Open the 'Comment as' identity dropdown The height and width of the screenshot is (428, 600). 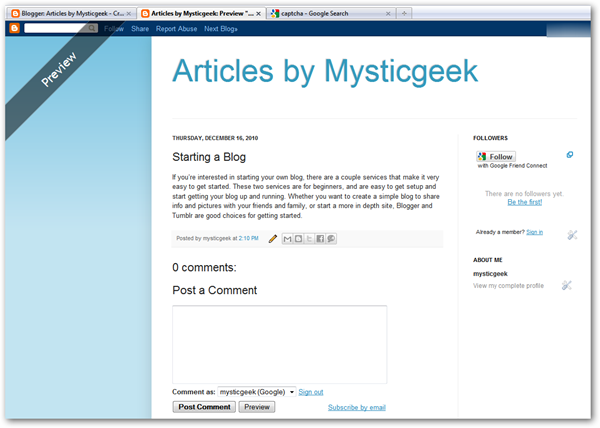coord(258,392)
